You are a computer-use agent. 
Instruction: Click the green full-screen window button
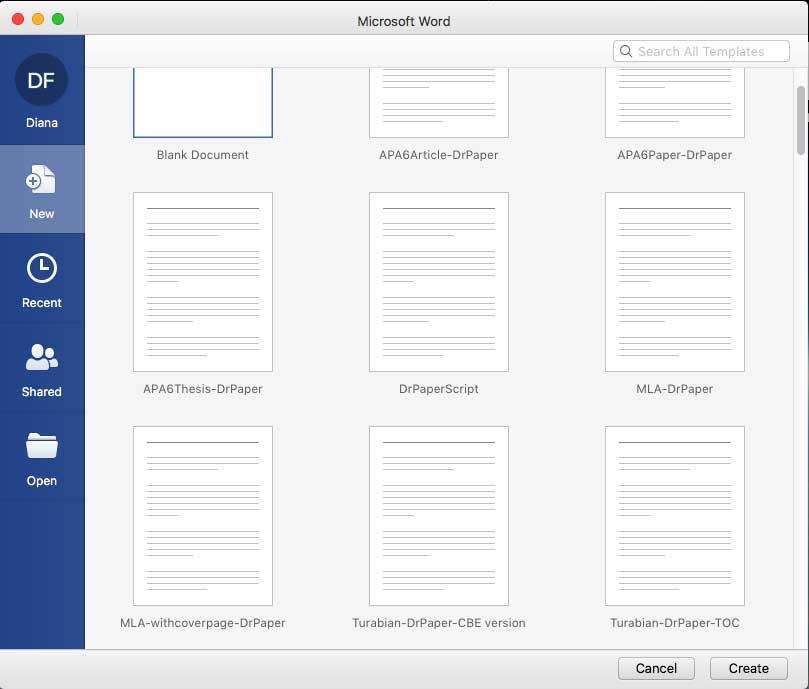coord(58,19)
